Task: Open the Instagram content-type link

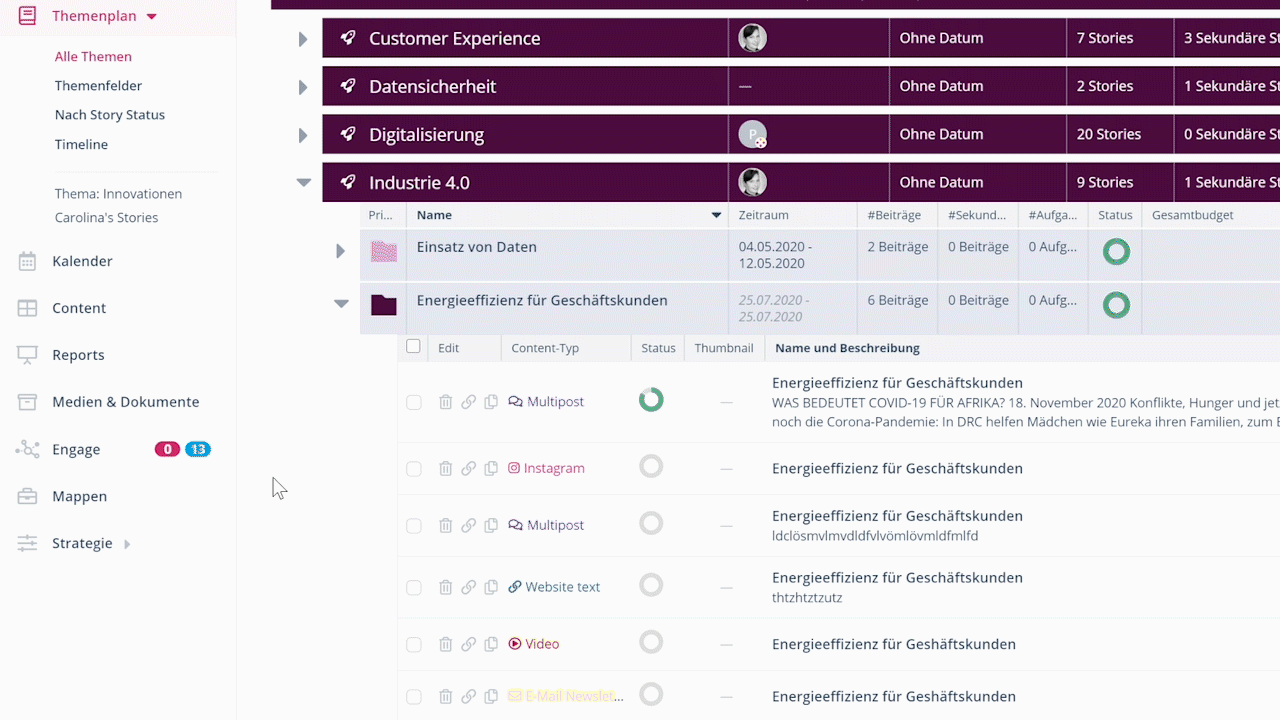Action: coord(553,468)
